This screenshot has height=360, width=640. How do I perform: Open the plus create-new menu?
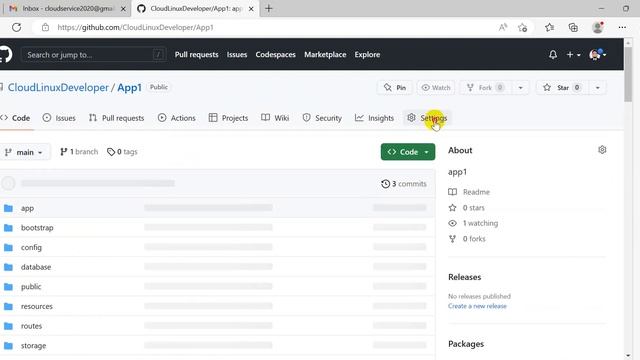pyautogui.click(x=573, y=54)
